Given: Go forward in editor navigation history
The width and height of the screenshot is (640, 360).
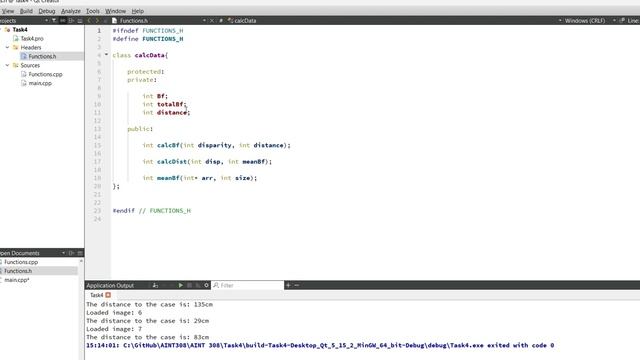Looking at the screenshot, I should pyautogui.click(x=97, y=20).
